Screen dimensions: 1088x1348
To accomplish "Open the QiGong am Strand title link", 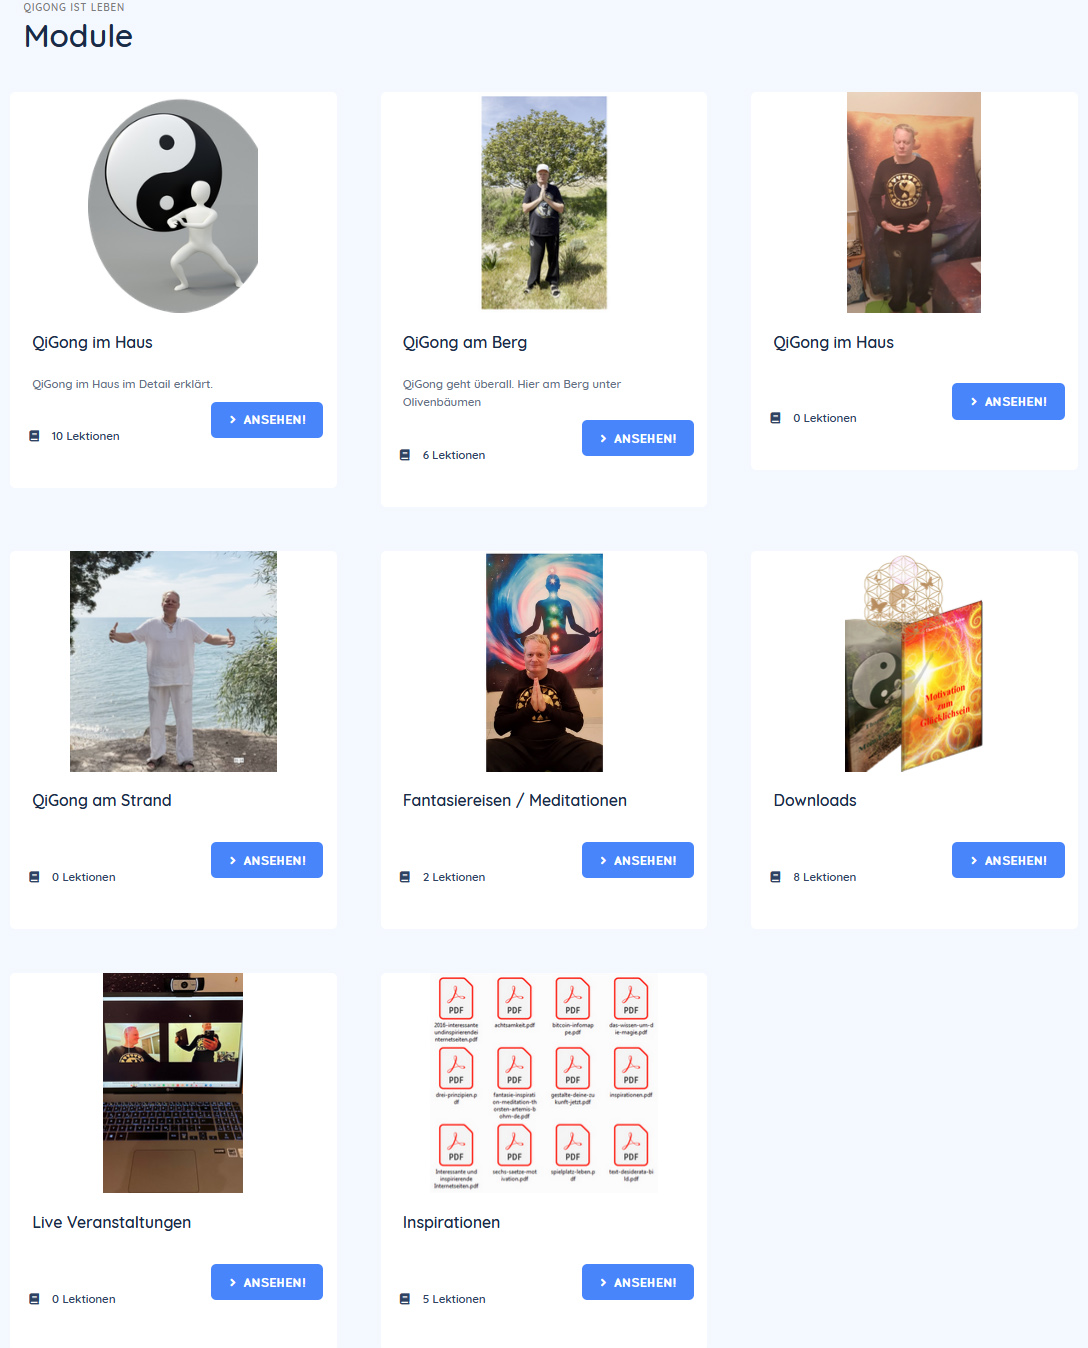I will tap(102, 800).
